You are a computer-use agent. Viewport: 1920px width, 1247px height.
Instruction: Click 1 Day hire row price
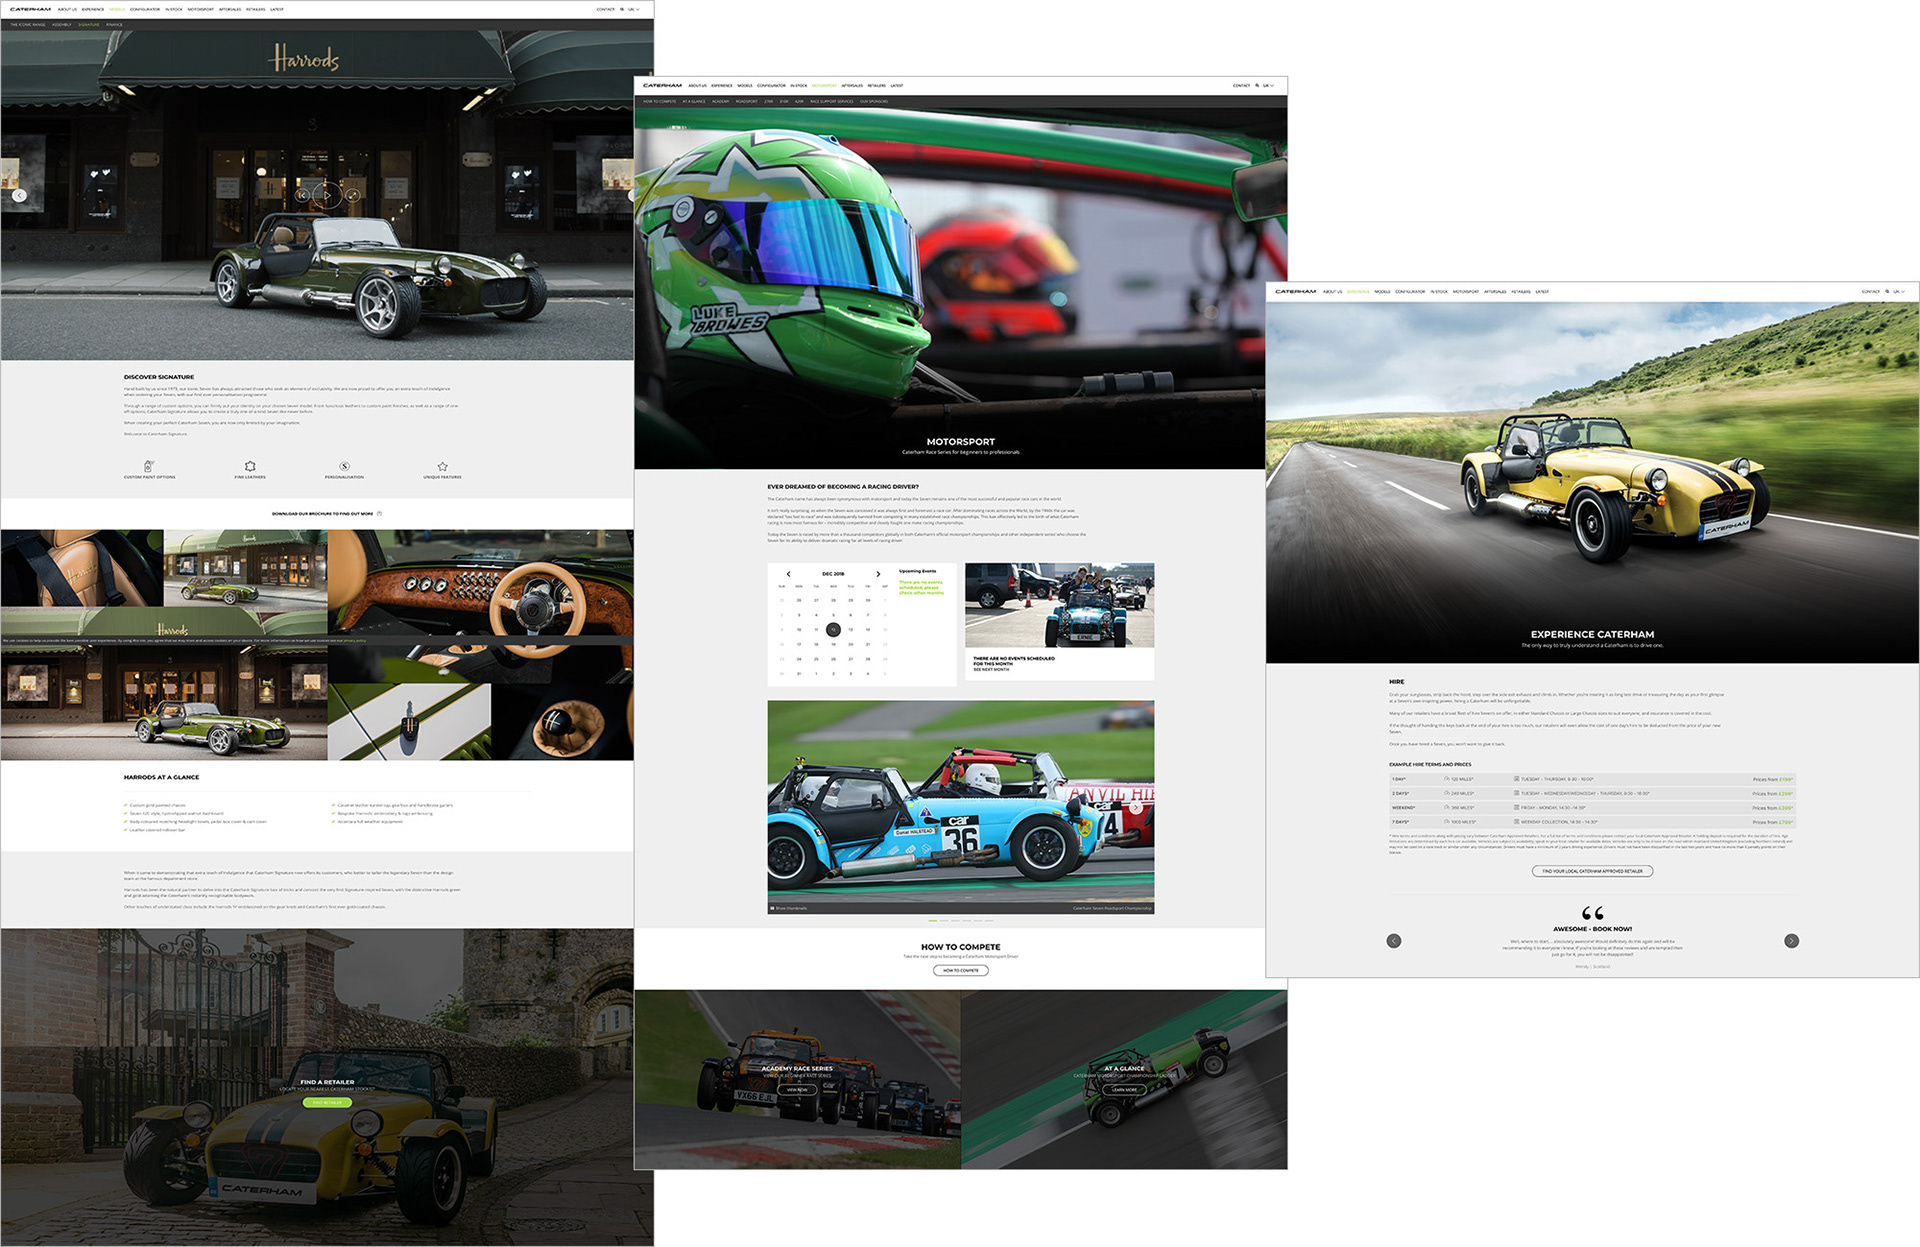pyautogui.click(x=1785, y=779)
